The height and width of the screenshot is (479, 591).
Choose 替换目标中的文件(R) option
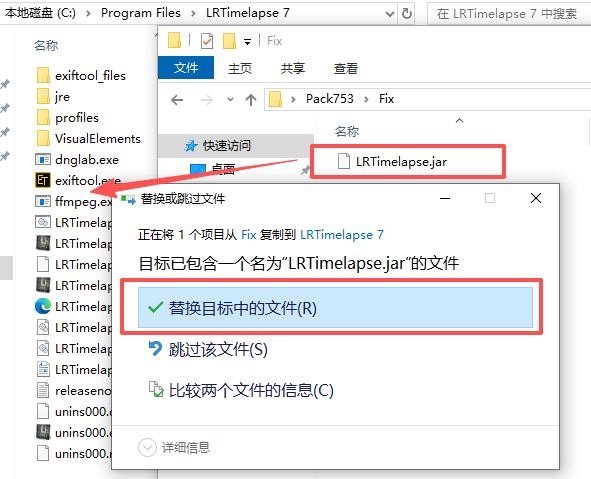coord(335,308)
